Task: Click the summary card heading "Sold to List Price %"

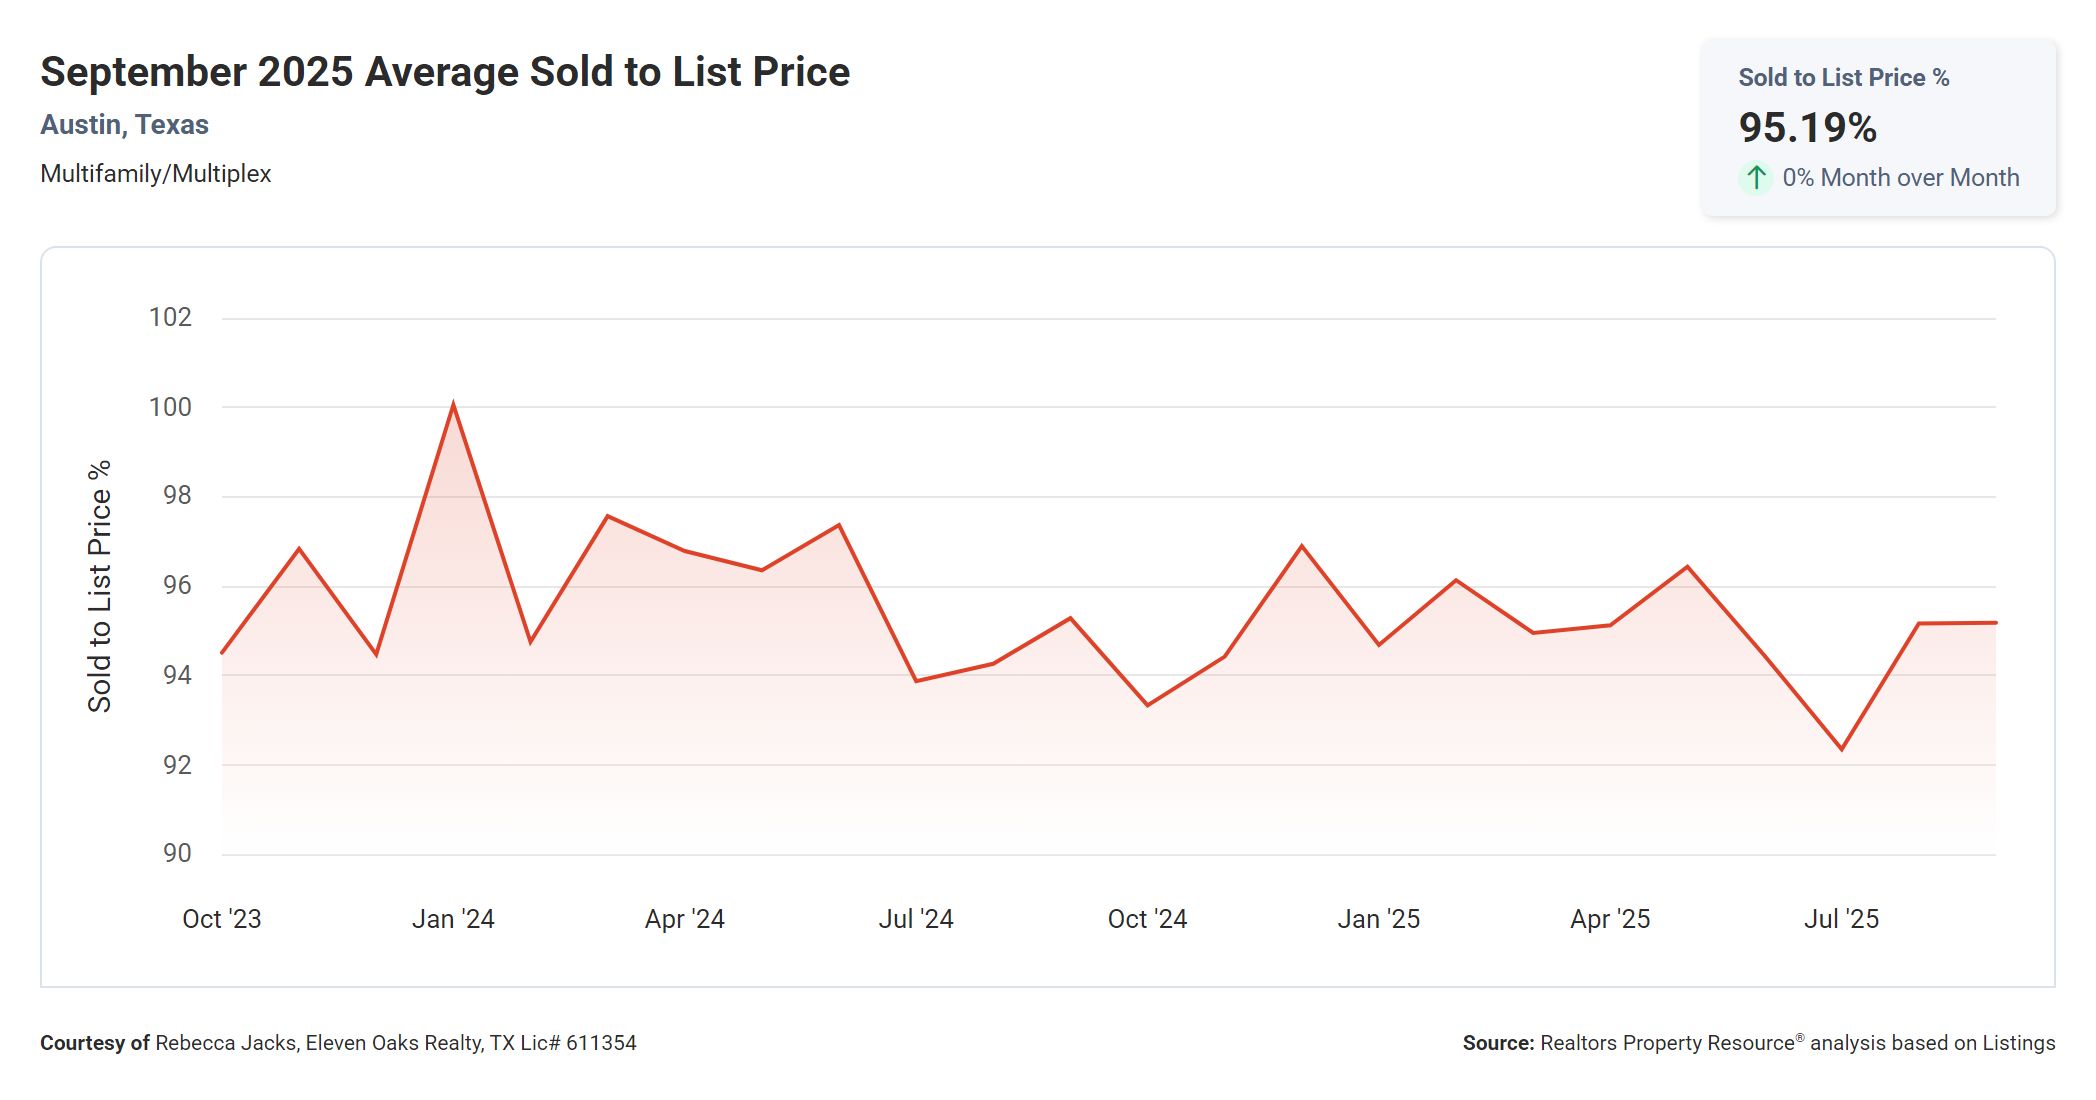Action: click(x=1843, y=78)
